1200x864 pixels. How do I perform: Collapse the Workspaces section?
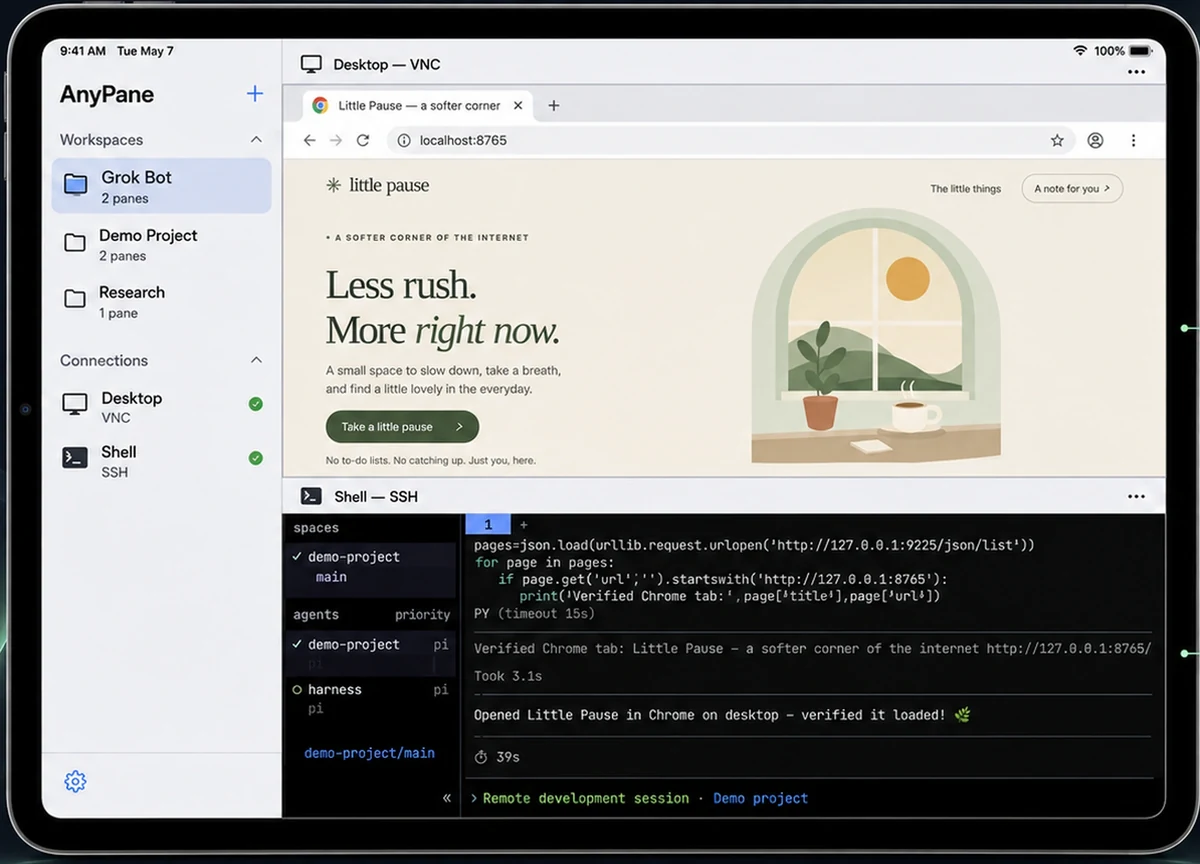256,140
